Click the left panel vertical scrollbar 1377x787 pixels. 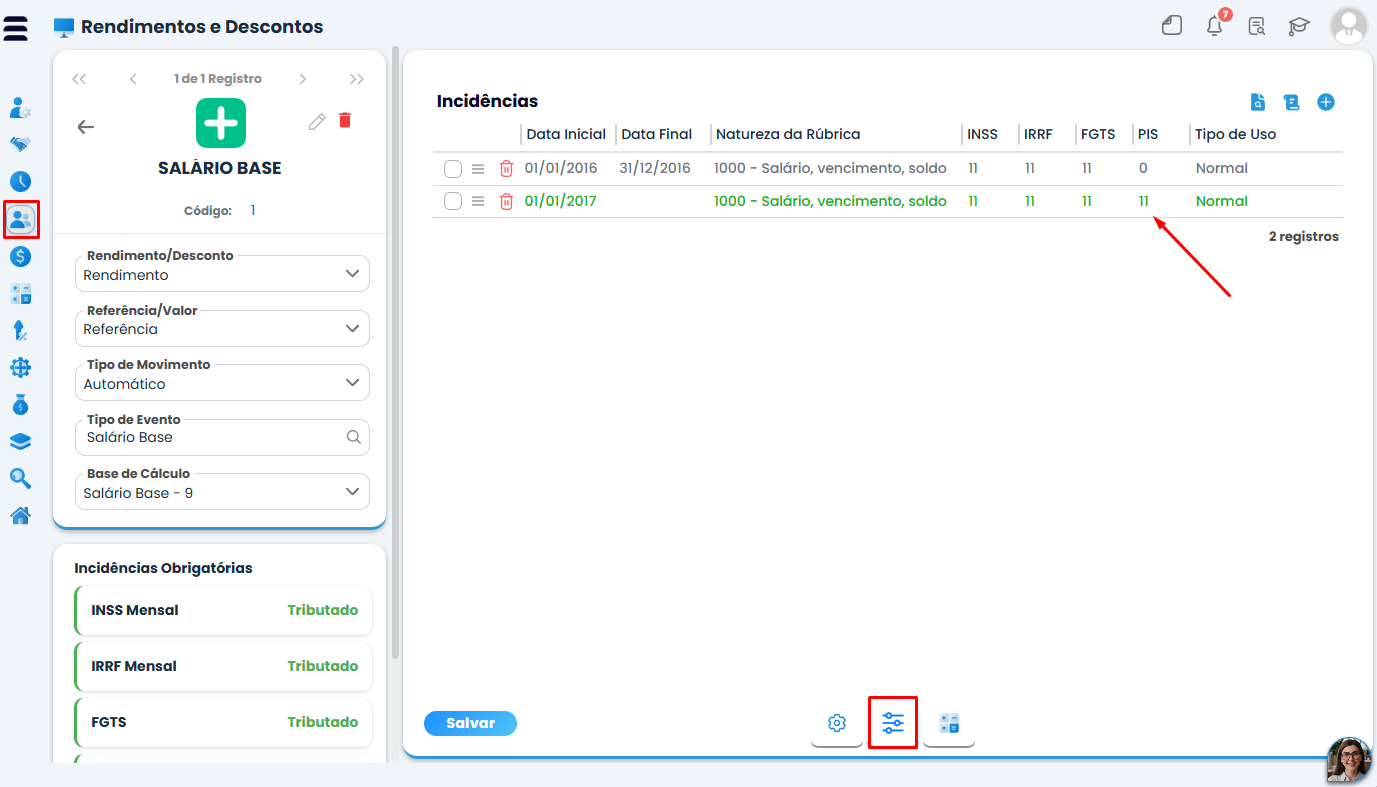click(x=396, y=351)
